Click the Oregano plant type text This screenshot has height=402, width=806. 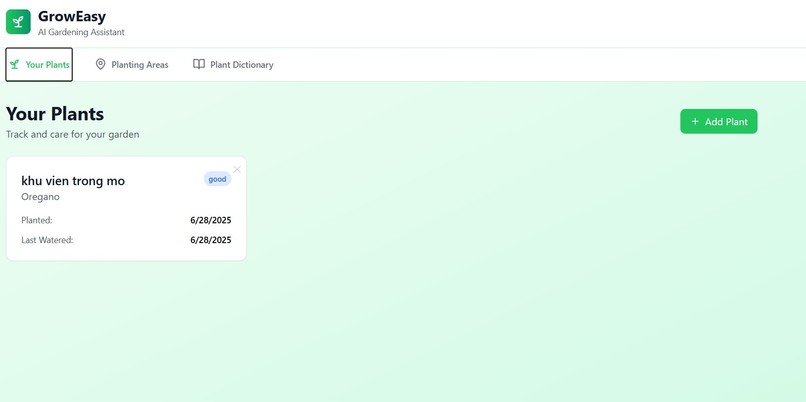pyautogui.click(x=41, y=197)
